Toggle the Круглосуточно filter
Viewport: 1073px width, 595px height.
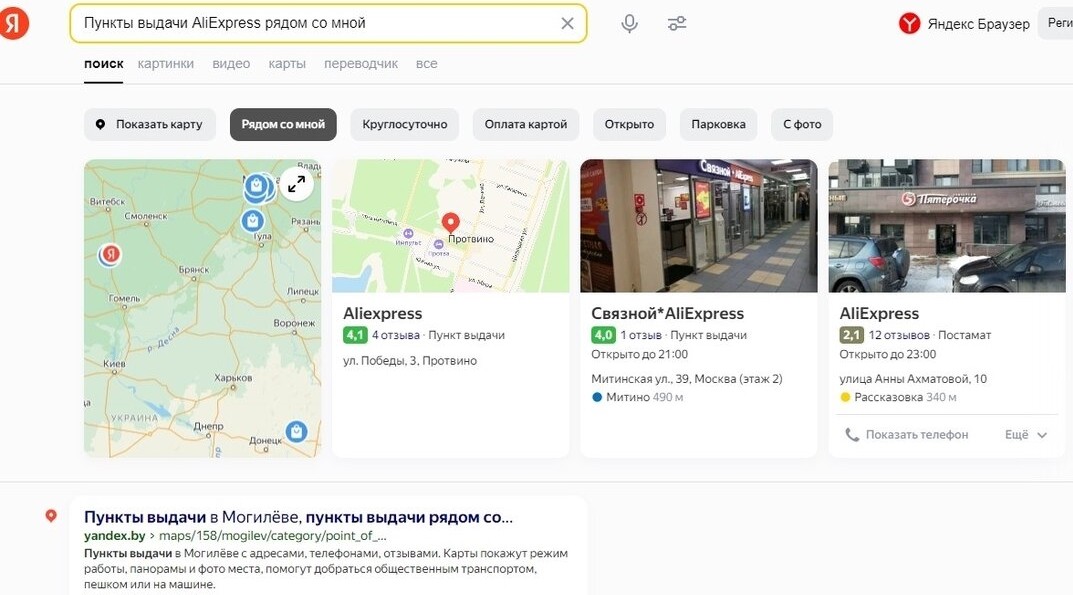point(404,125)
